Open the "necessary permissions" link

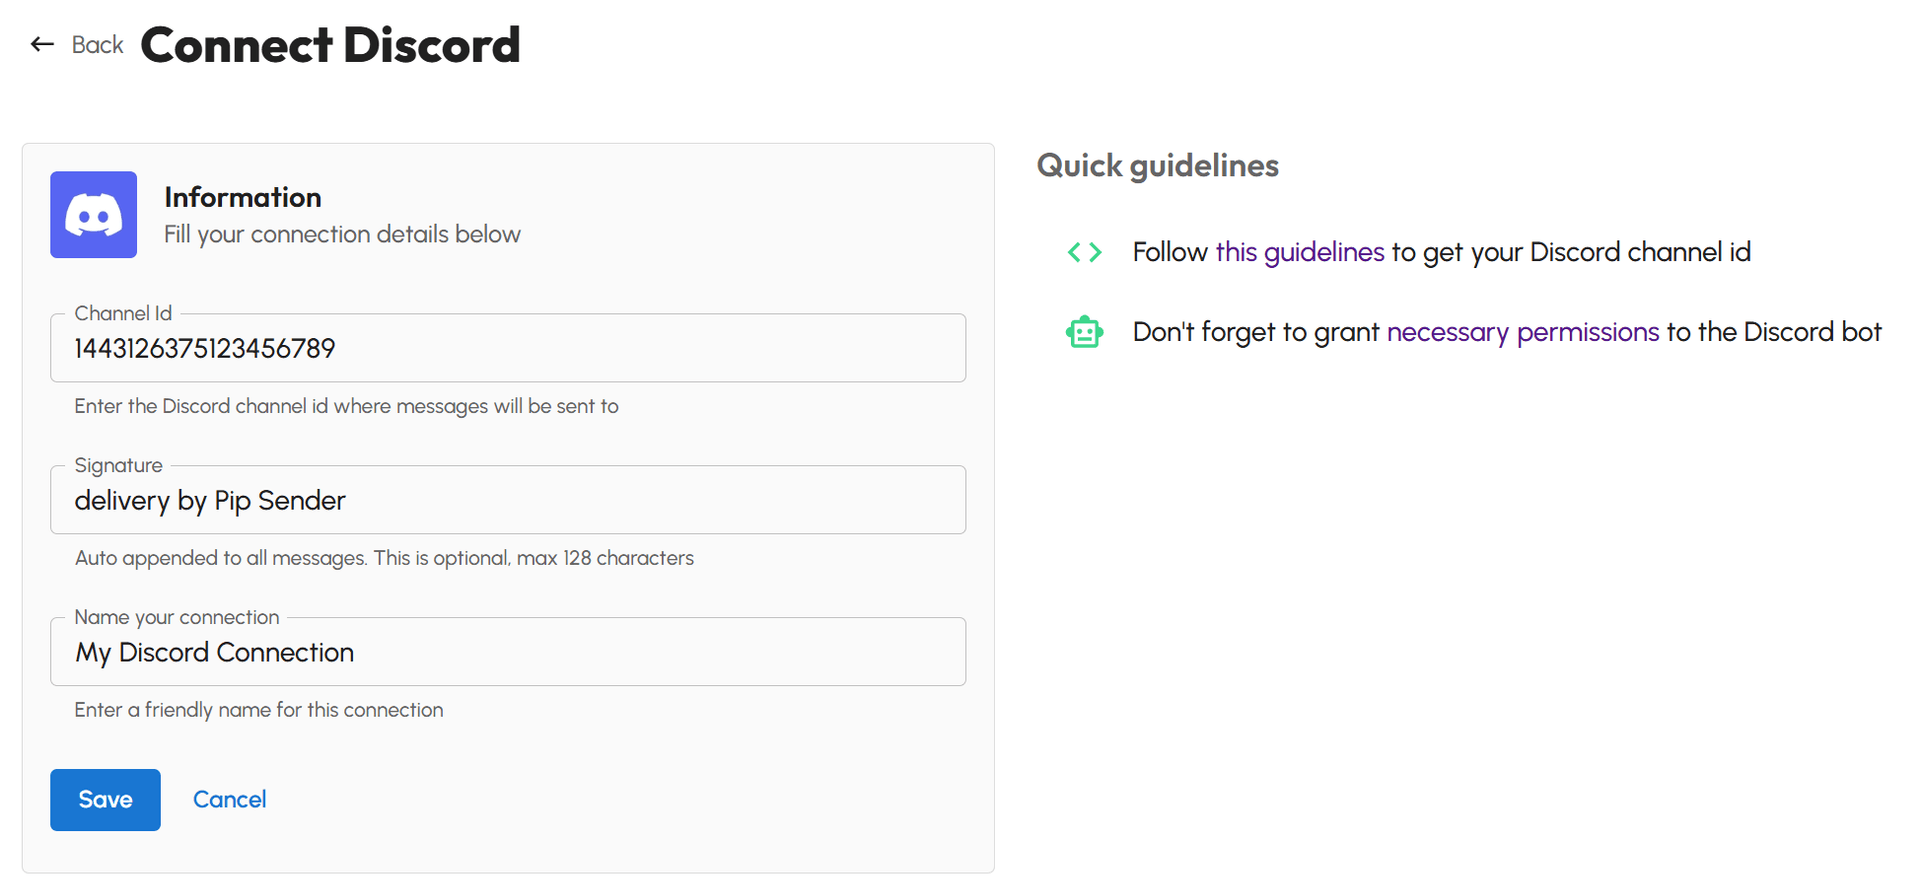1522,332
